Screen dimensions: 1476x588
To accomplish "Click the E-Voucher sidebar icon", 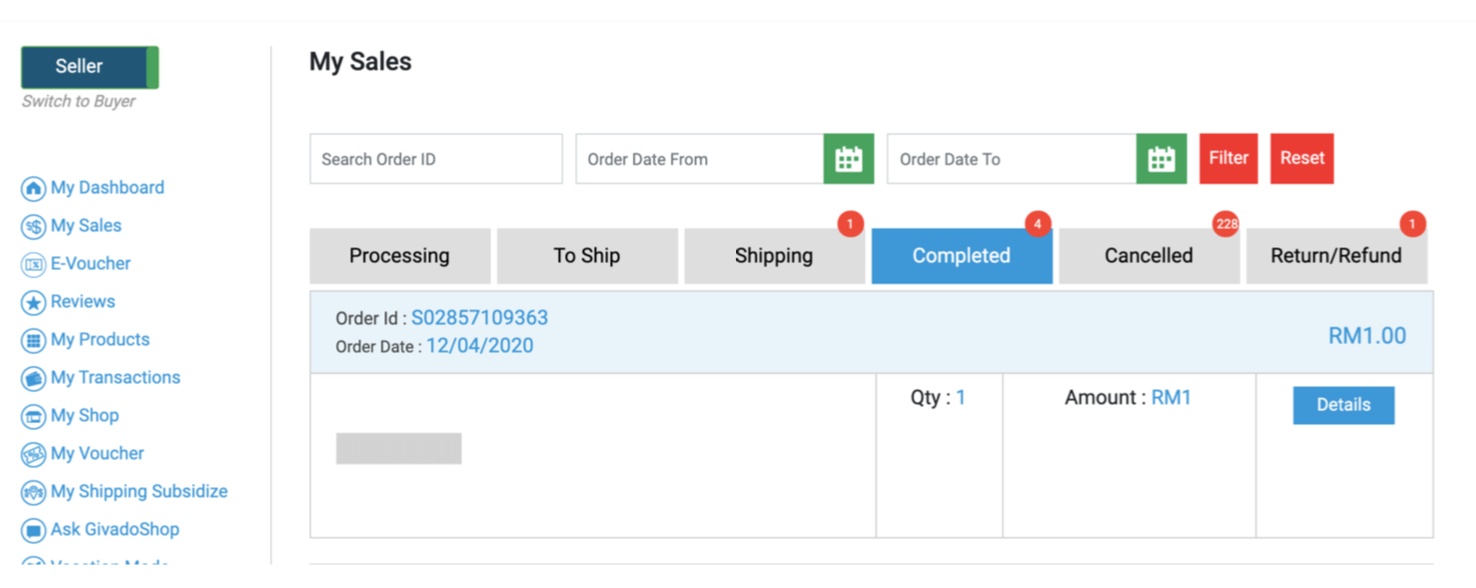I will point(33,265).
